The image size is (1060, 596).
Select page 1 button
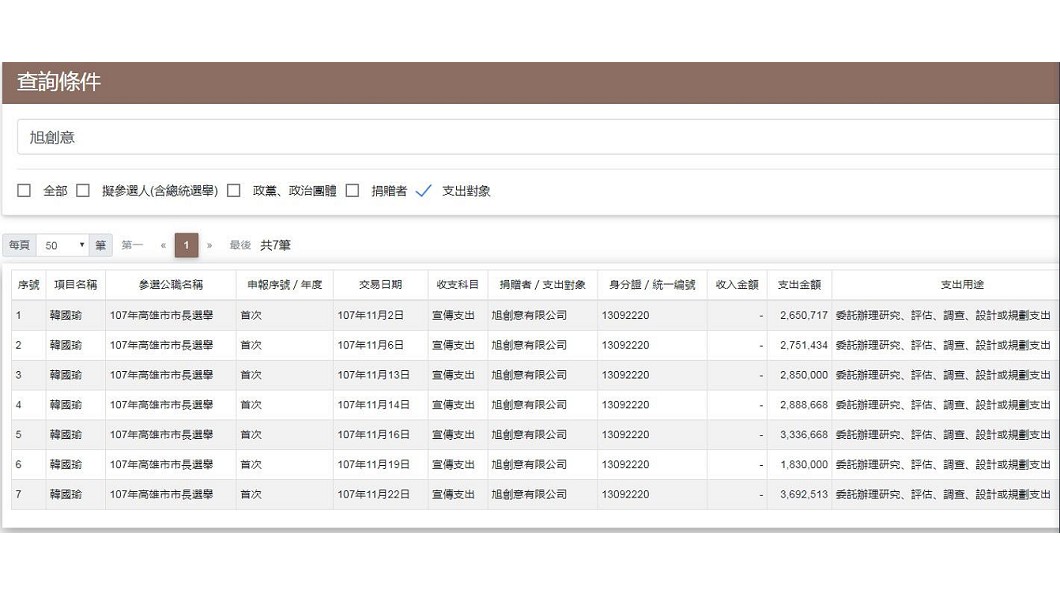(x=187, y=245)
